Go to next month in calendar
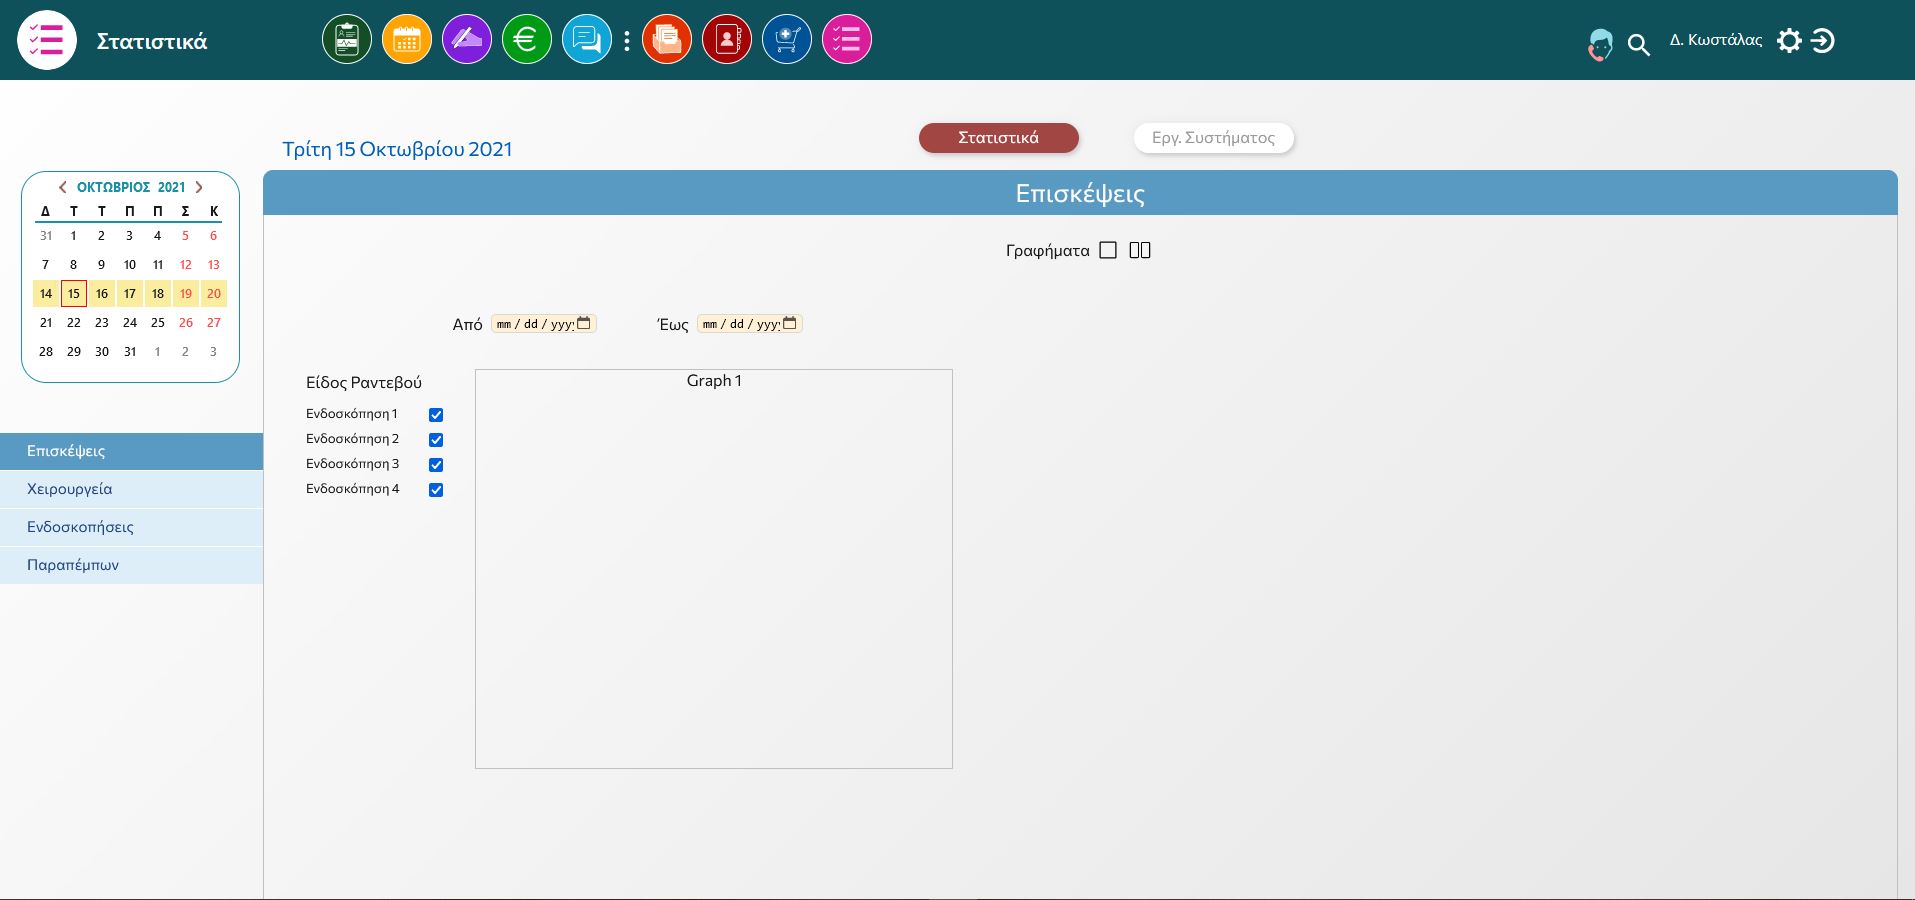Image resolution: width=1915 pixels, height=900 pixels. [x=199, y=187]
